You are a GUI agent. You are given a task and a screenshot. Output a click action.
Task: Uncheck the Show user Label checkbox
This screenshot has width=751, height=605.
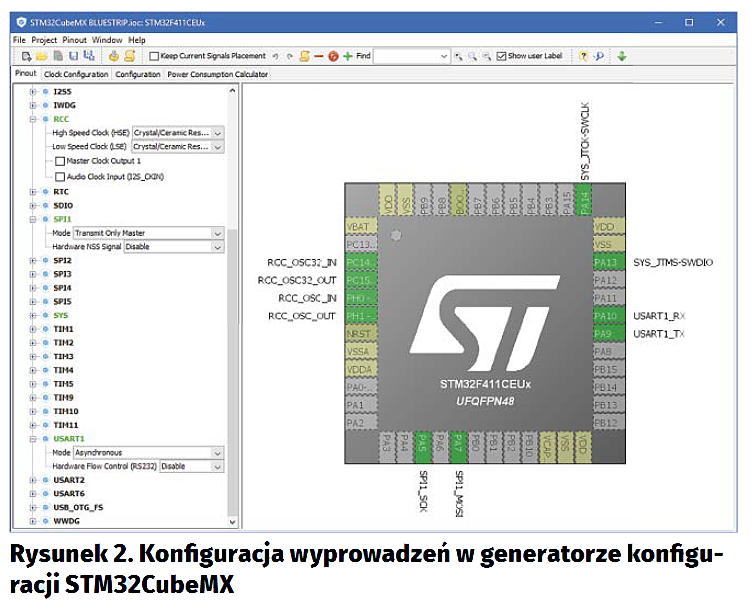pyautogui.click(x=501, y=57)
